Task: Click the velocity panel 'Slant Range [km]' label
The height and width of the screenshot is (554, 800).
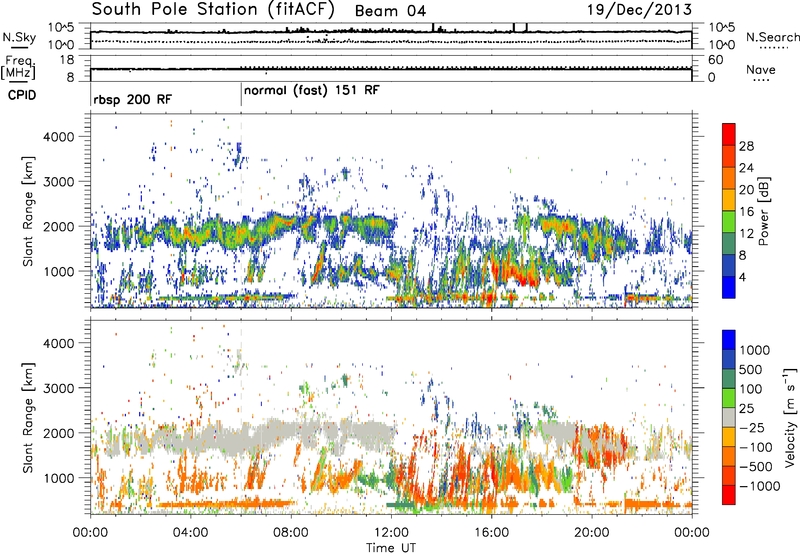Action: [28, 417]
